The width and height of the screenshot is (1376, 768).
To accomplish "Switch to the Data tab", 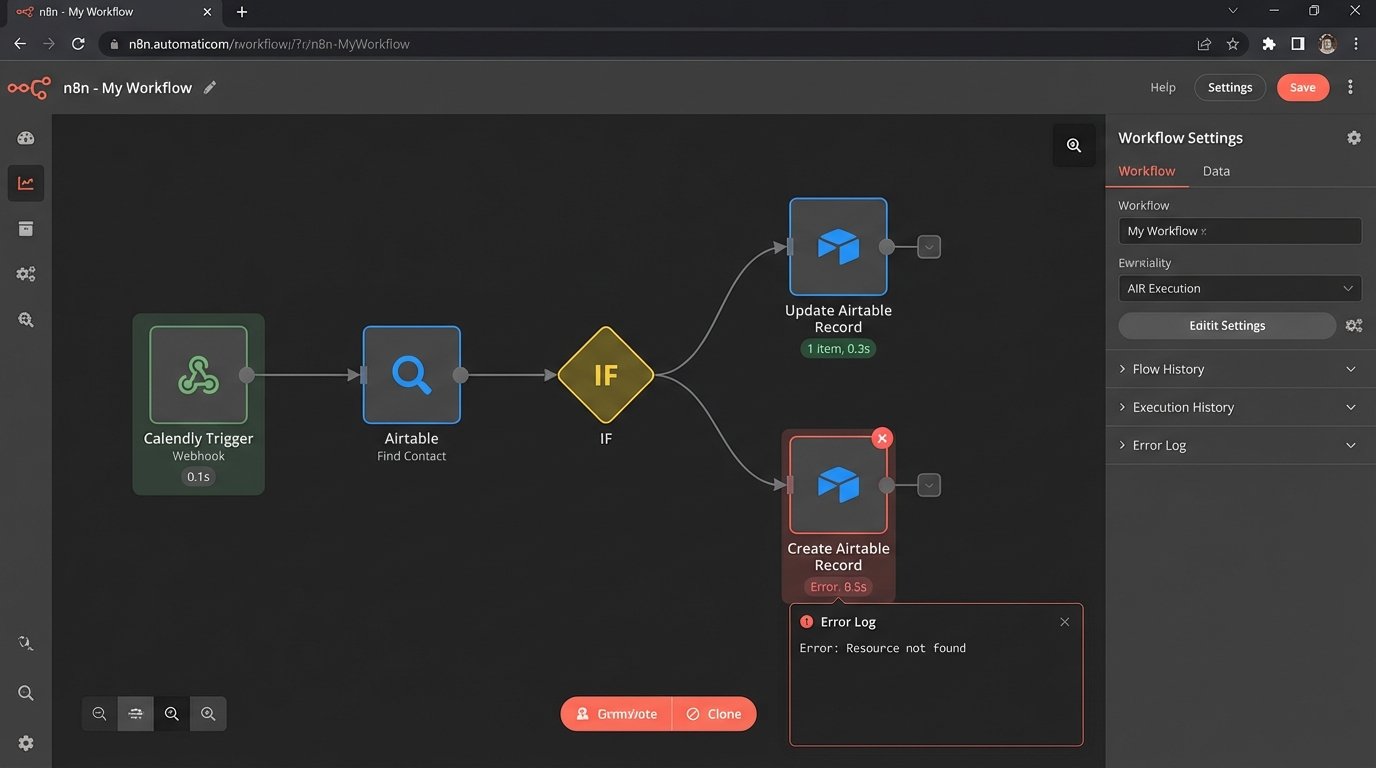I will (1216, 171).
